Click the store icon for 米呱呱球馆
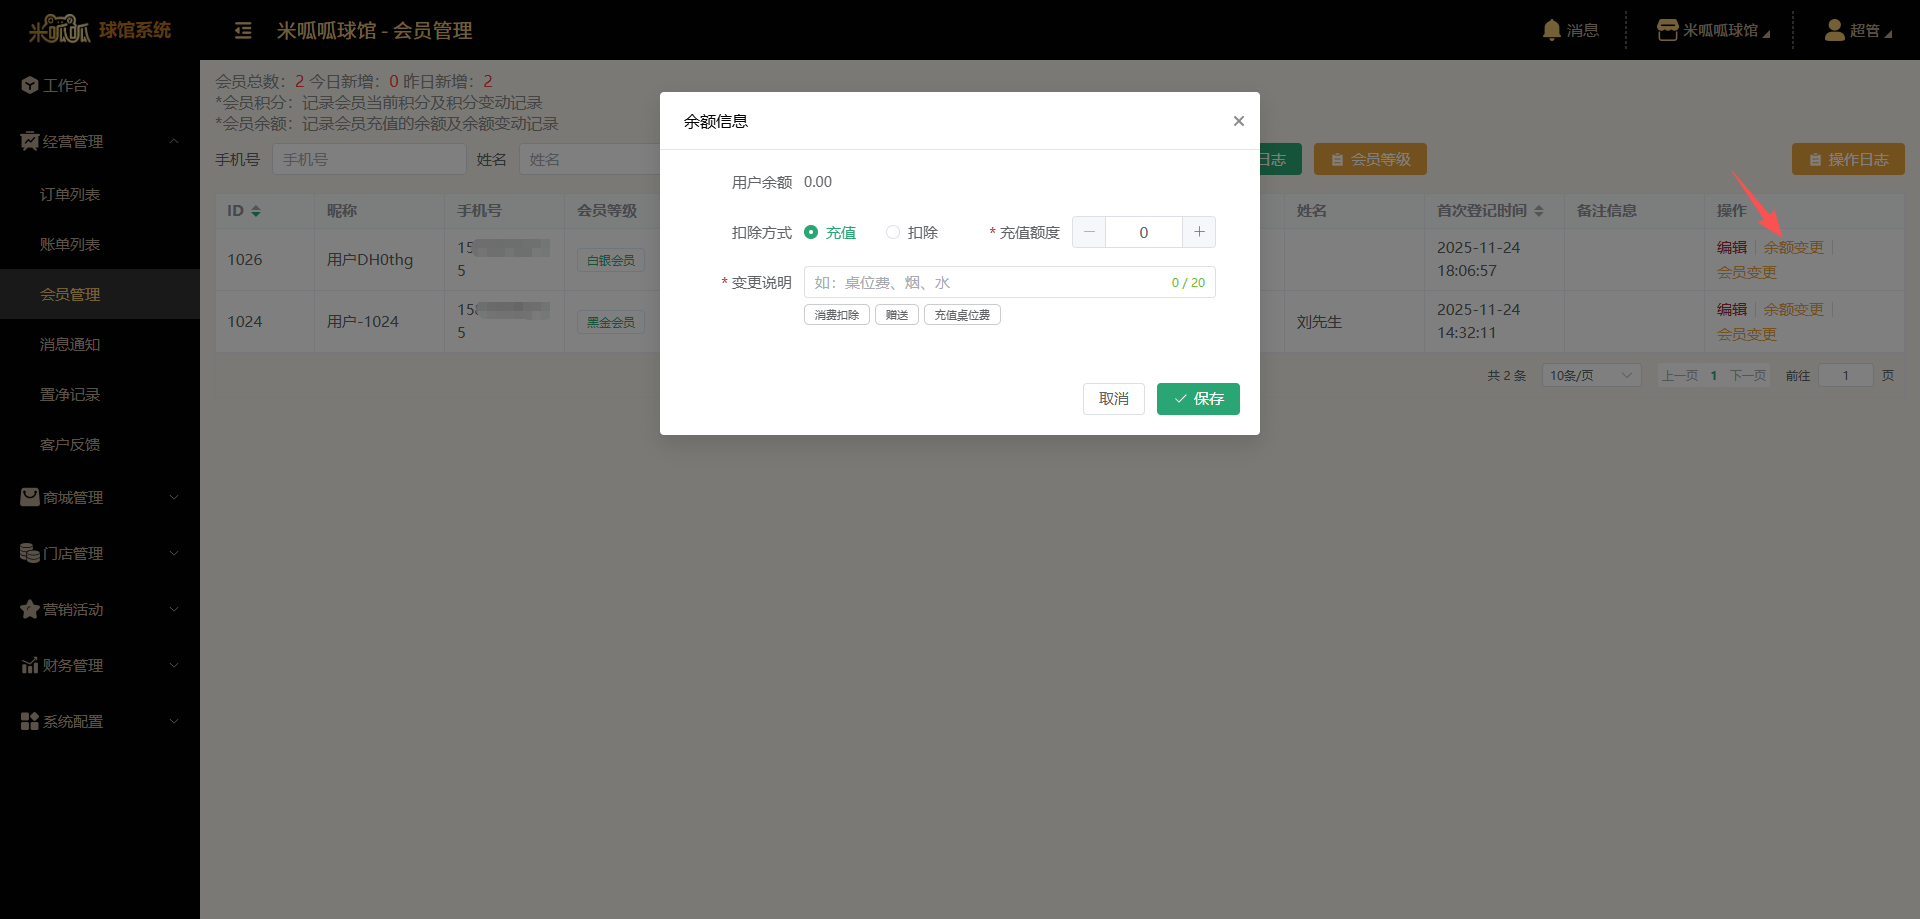Screen dimensions: 1920x919 pyautogui.click(x=1667, y=30)
